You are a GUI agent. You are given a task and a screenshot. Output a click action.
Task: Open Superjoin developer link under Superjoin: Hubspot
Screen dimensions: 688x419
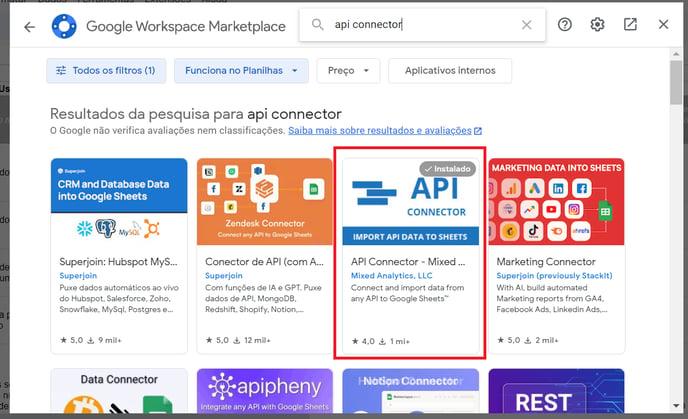coord(78,276)
